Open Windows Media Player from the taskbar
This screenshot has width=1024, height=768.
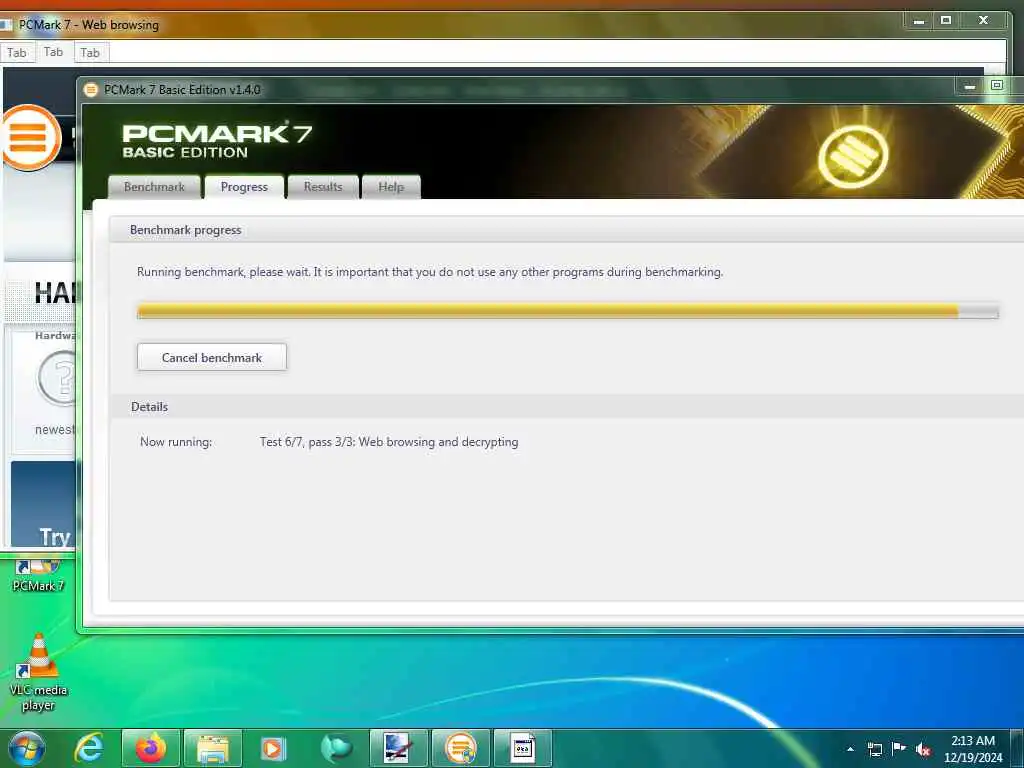coord(273,748)
